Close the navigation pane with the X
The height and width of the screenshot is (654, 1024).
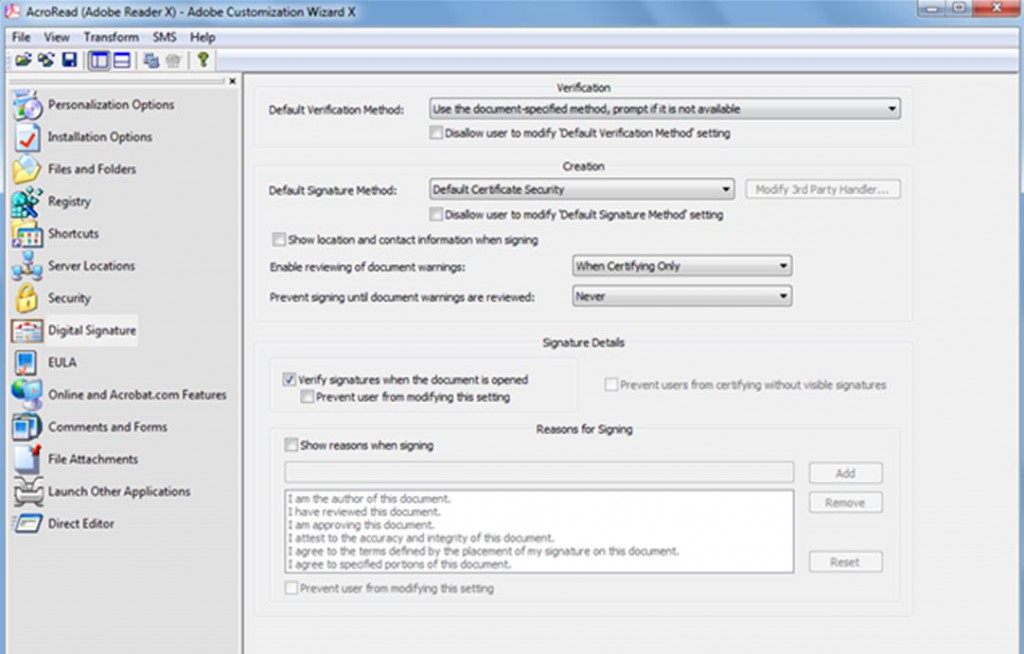[x=232, y=81]
